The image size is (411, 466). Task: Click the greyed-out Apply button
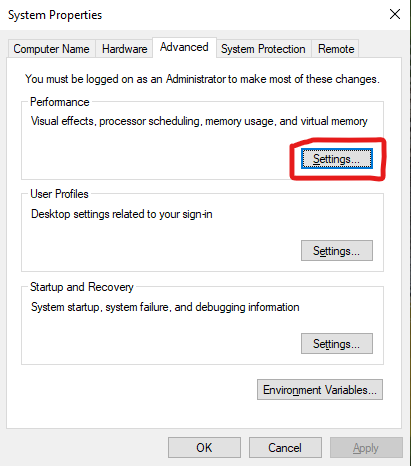[366, 447]
